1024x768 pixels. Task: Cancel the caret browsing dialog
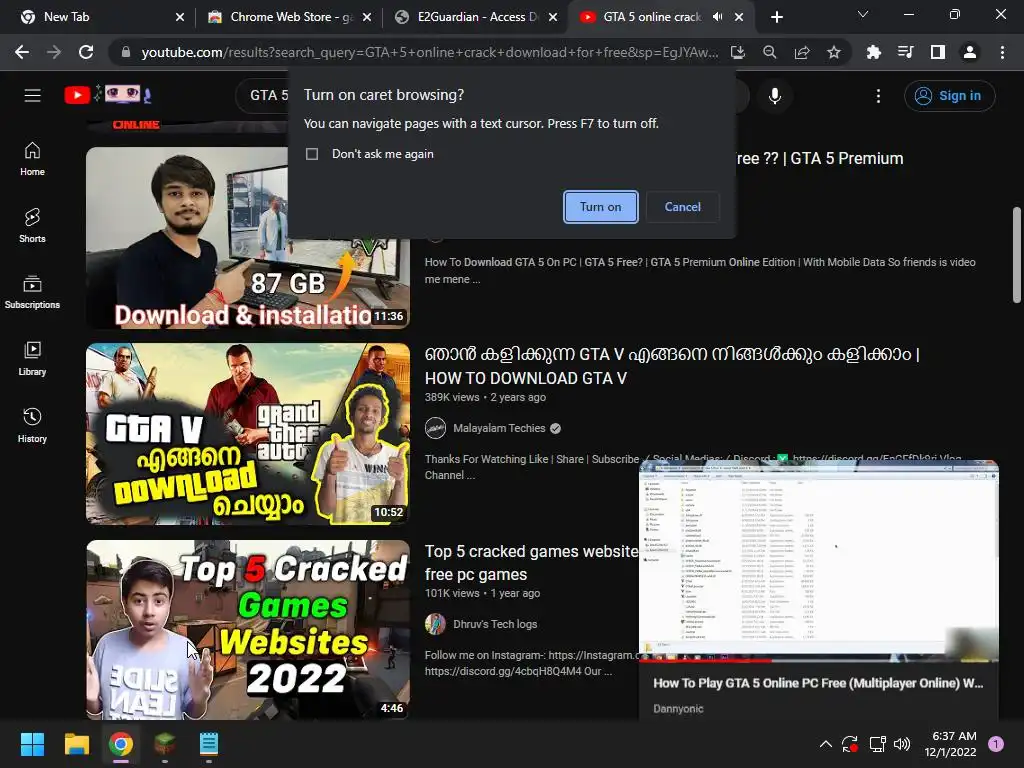[682, 207]
